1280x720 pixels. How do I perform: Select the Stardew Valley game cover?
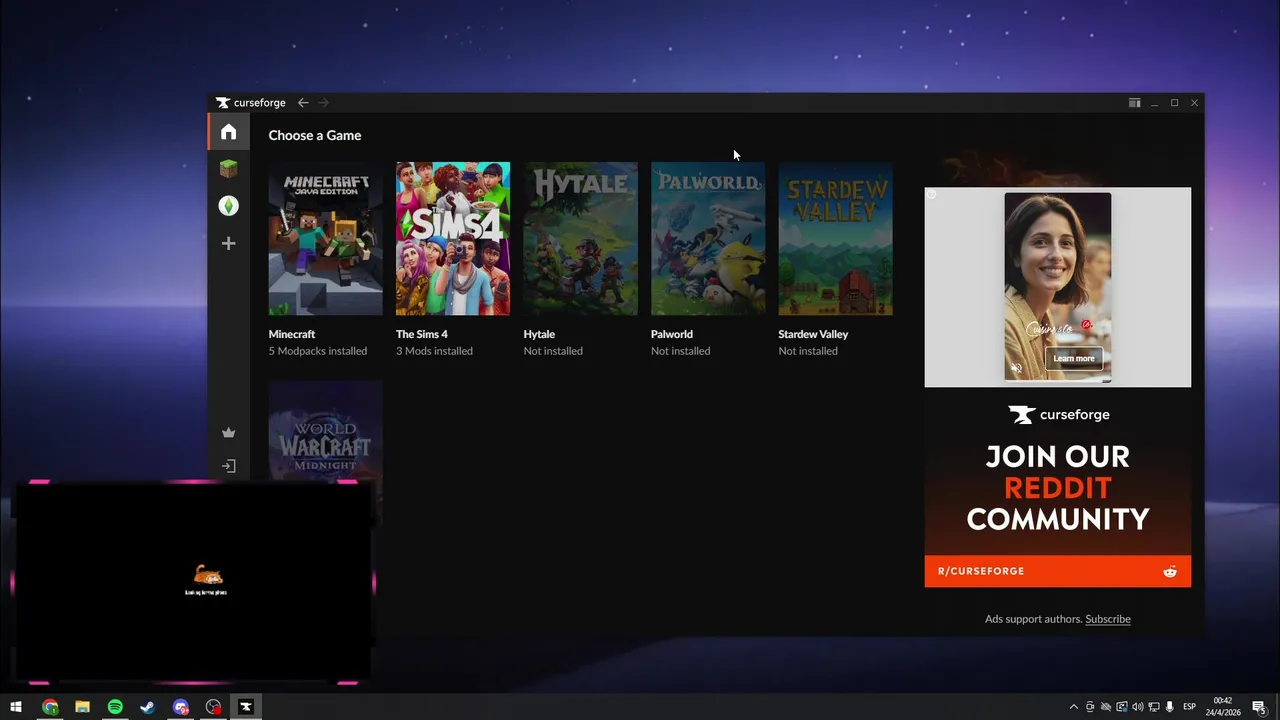[835, 239]
